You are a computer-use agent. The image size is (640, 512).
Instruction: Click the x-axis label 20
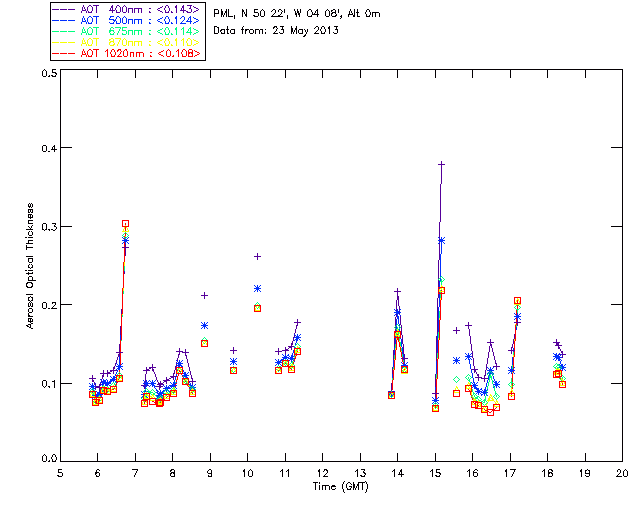pyautogui.click(x=622, y=473)
